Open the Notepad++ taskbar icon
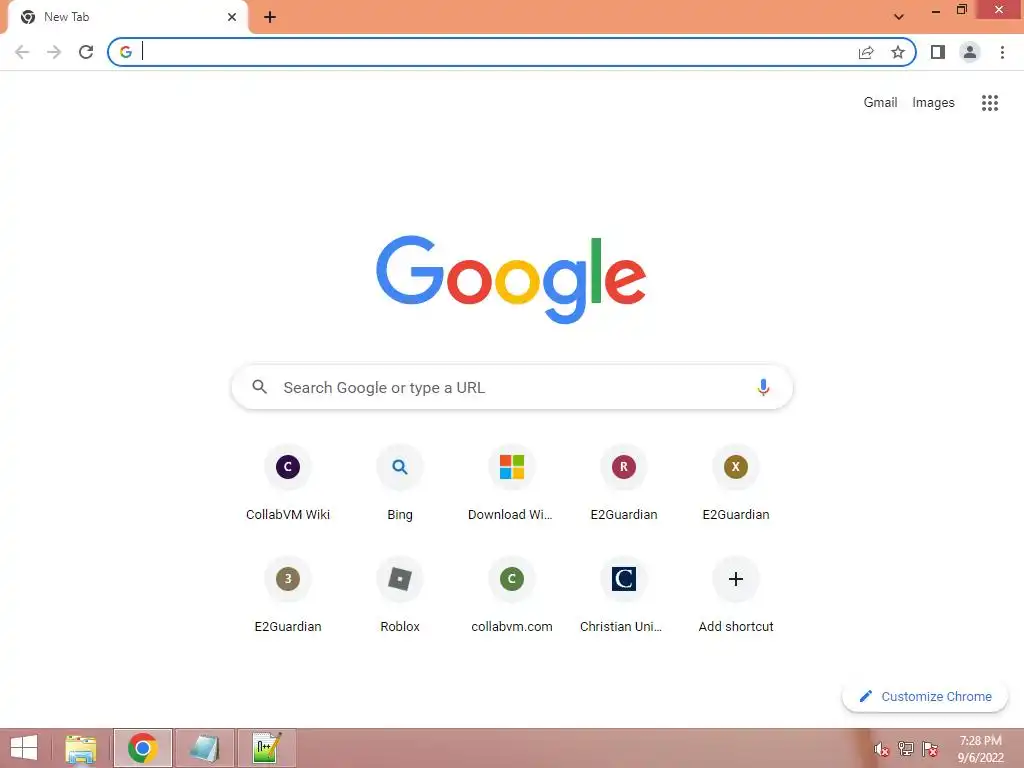The width and height of the screenshot is (1024, 768). 266,748
